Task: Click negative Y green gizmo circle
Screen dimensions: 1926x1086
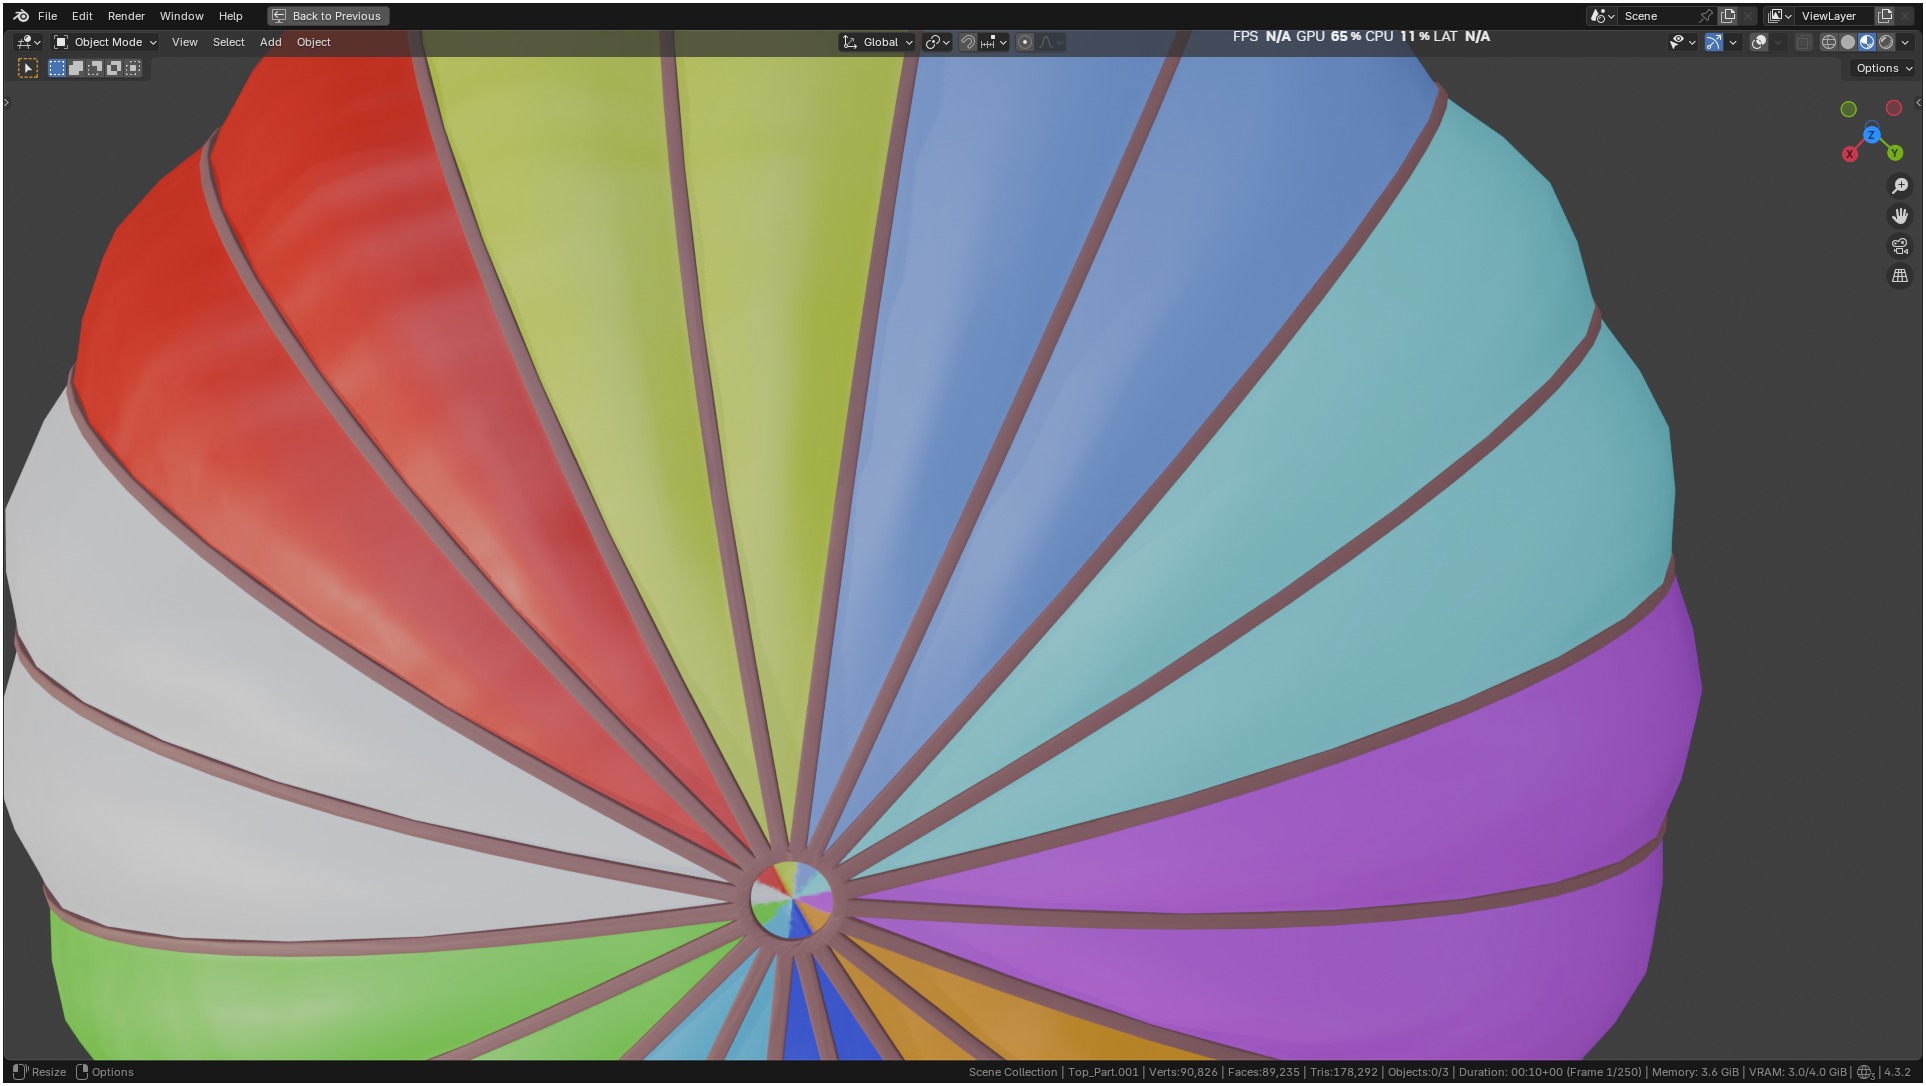Action: click(1849, 109)
